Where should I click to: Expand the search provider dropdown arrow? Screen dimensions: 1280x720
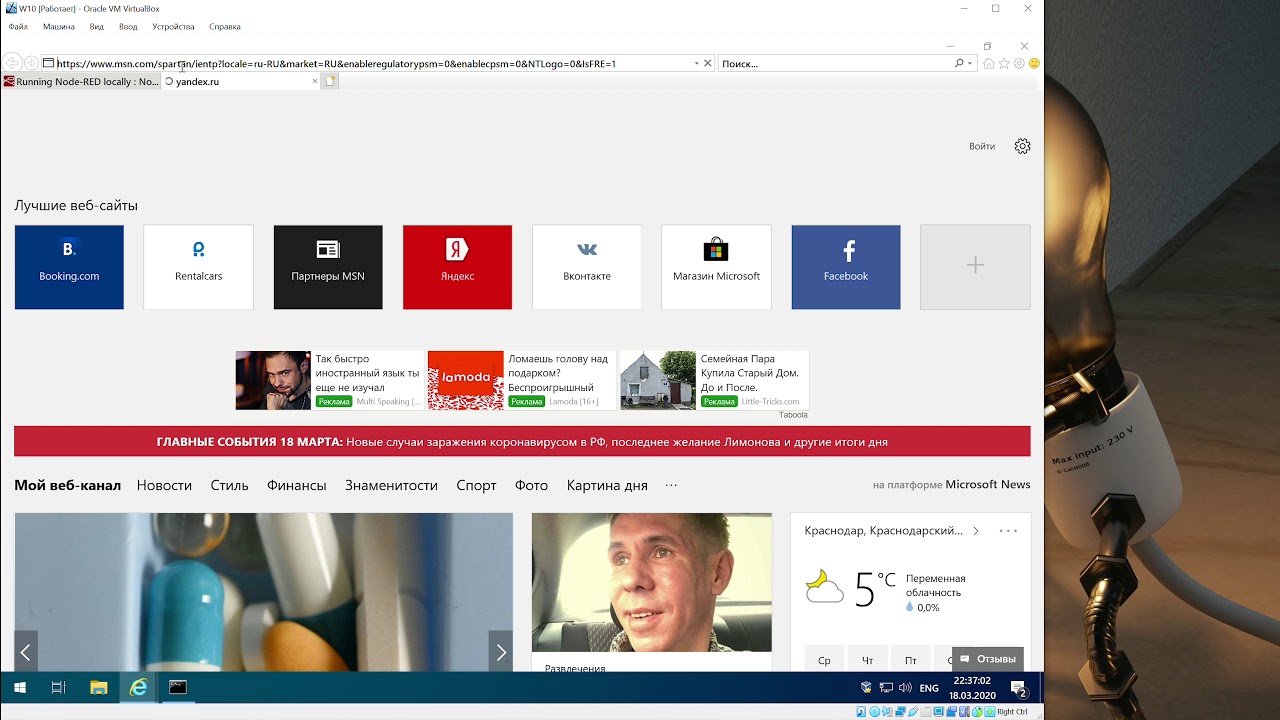[x=970, y=63]
